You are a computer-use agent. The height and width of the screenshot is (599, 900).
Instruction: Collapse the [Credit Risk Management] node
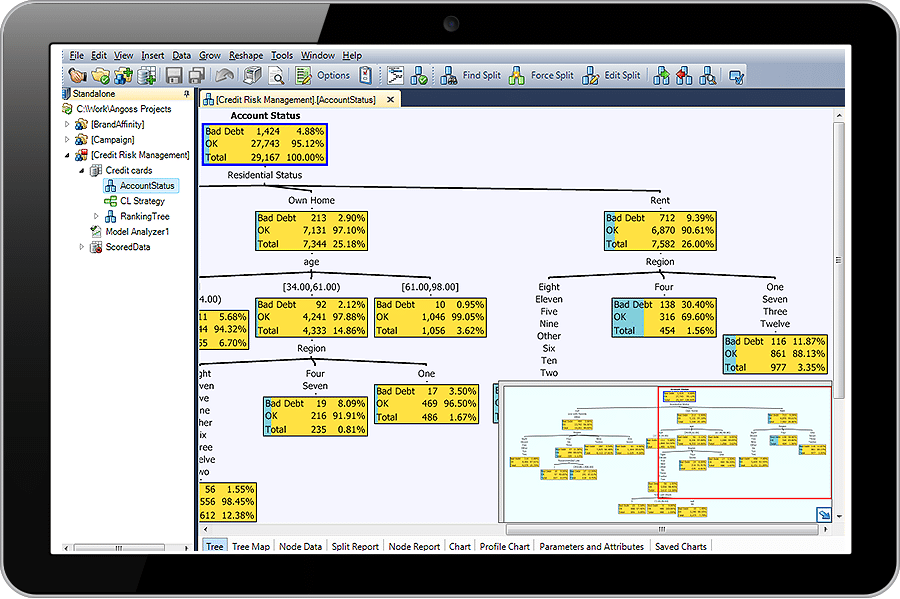68,154
